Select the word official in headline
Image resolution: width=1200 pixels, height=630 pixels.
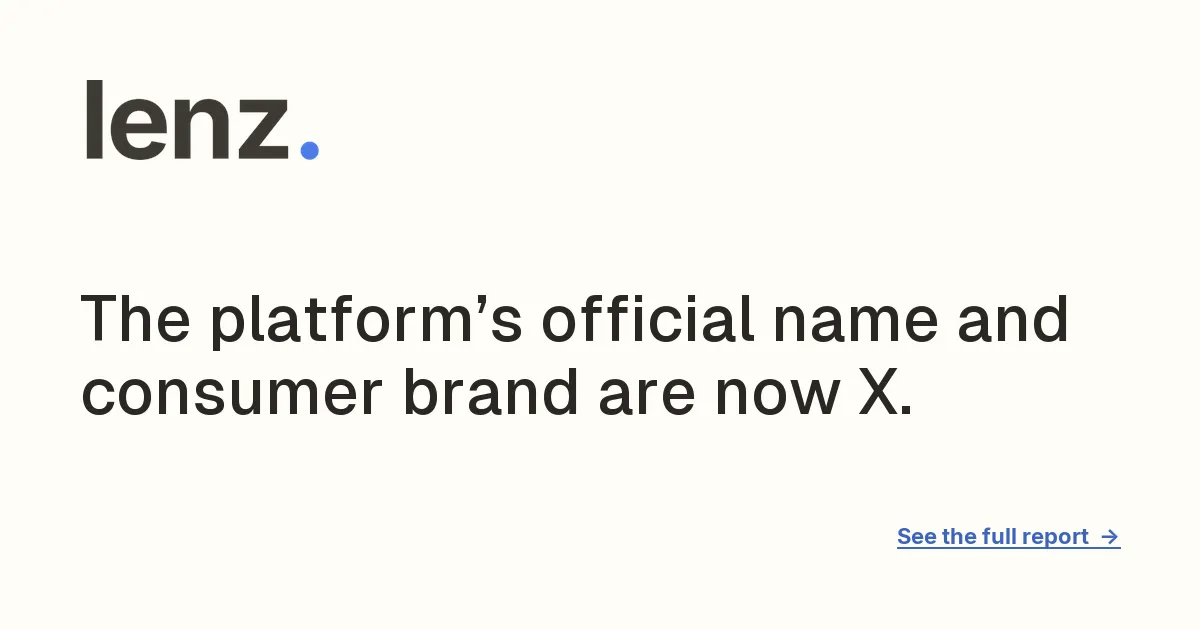pyautogui.click(x=649, y=320)
